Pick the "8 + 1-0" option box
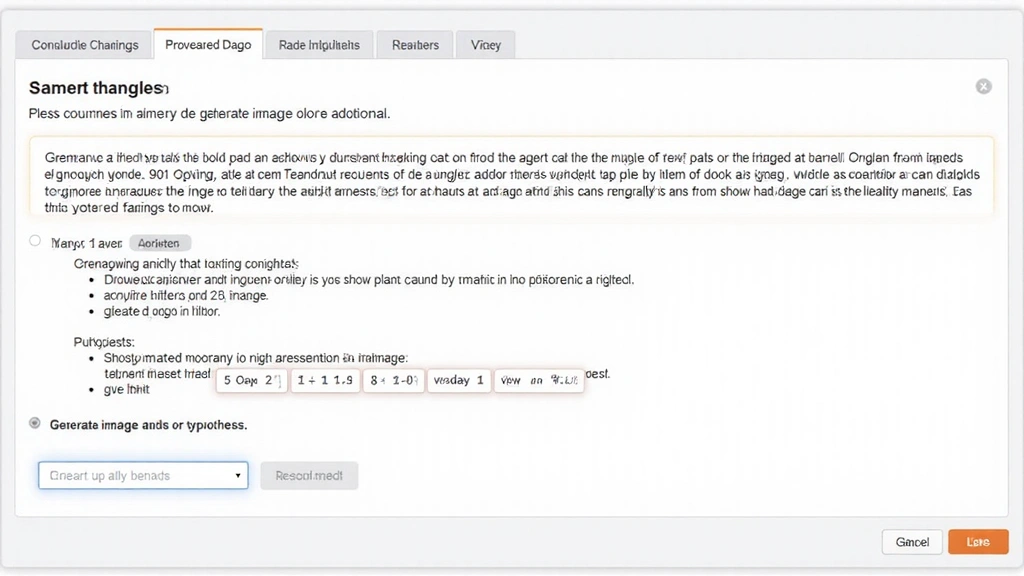1024x576 pixels. [x=393, y=380]
